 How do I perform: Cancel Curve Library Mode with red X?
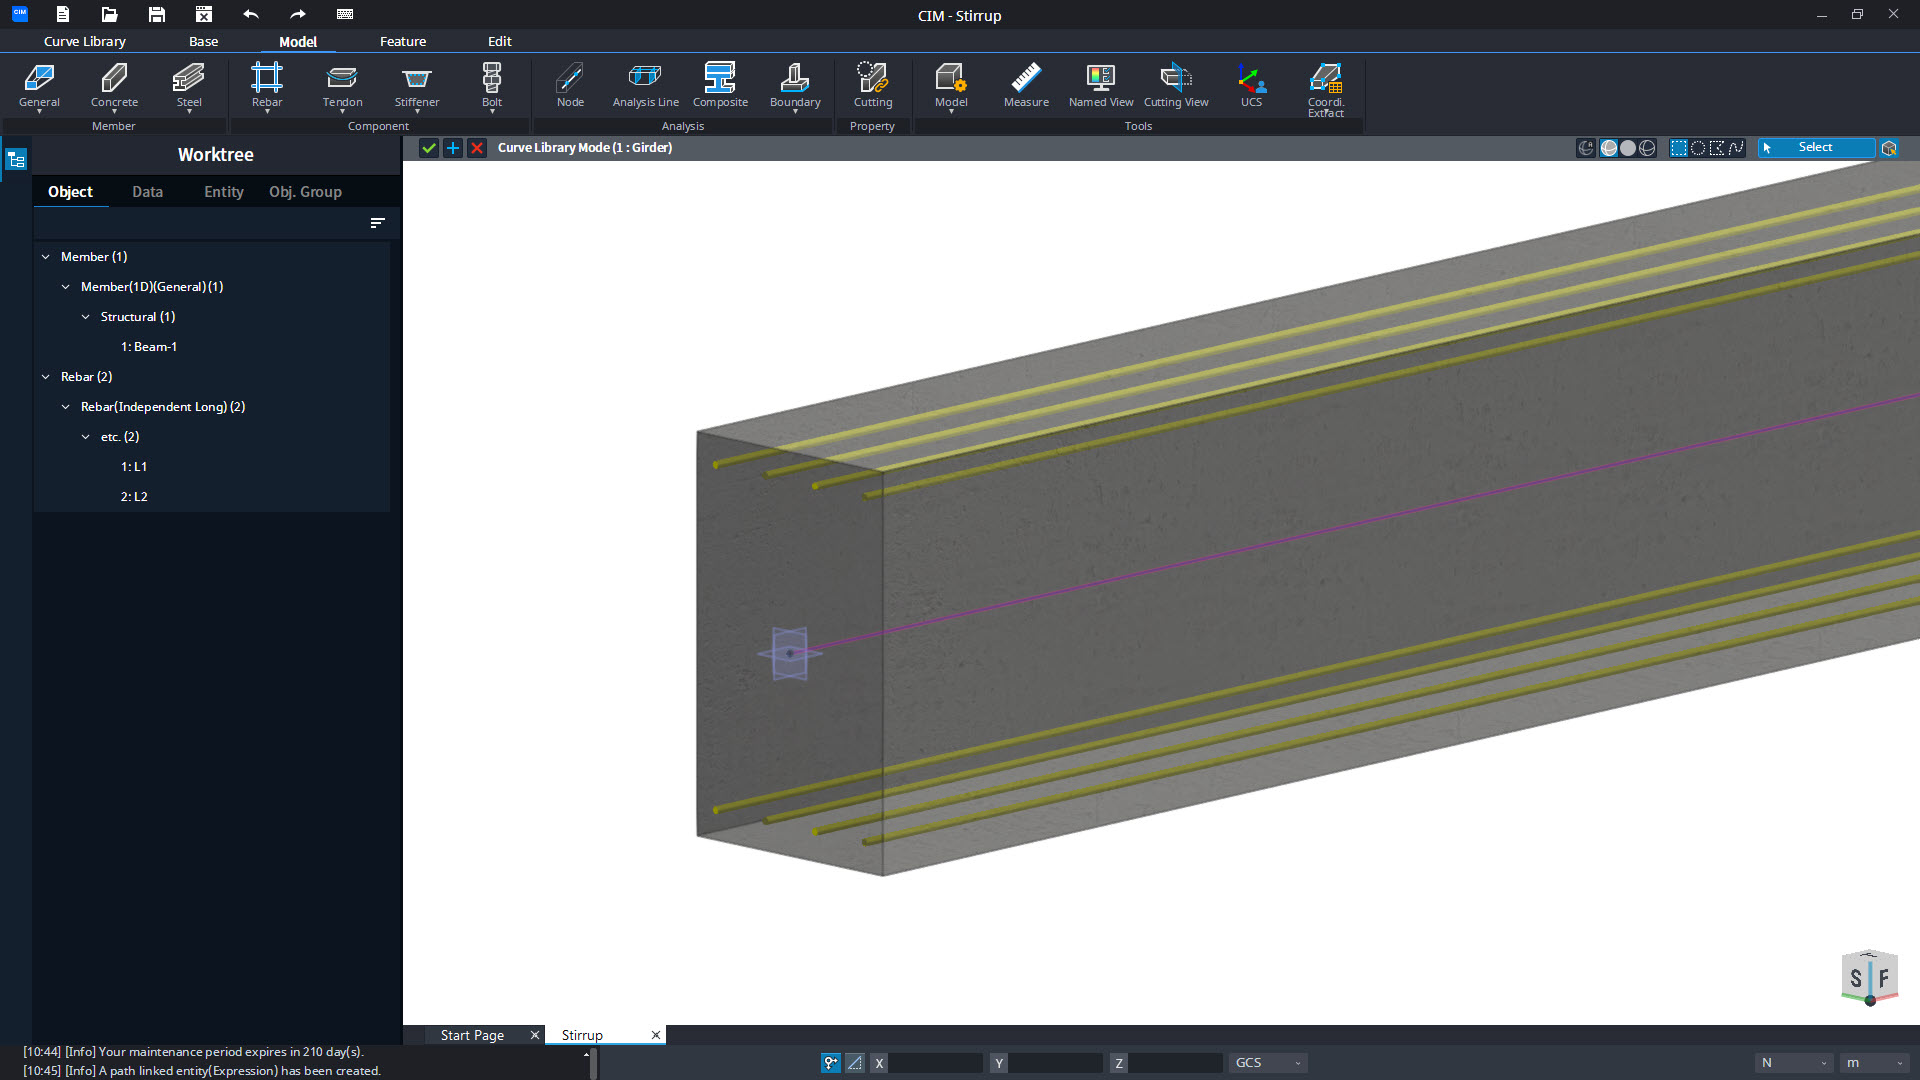(x=477, y=148)
